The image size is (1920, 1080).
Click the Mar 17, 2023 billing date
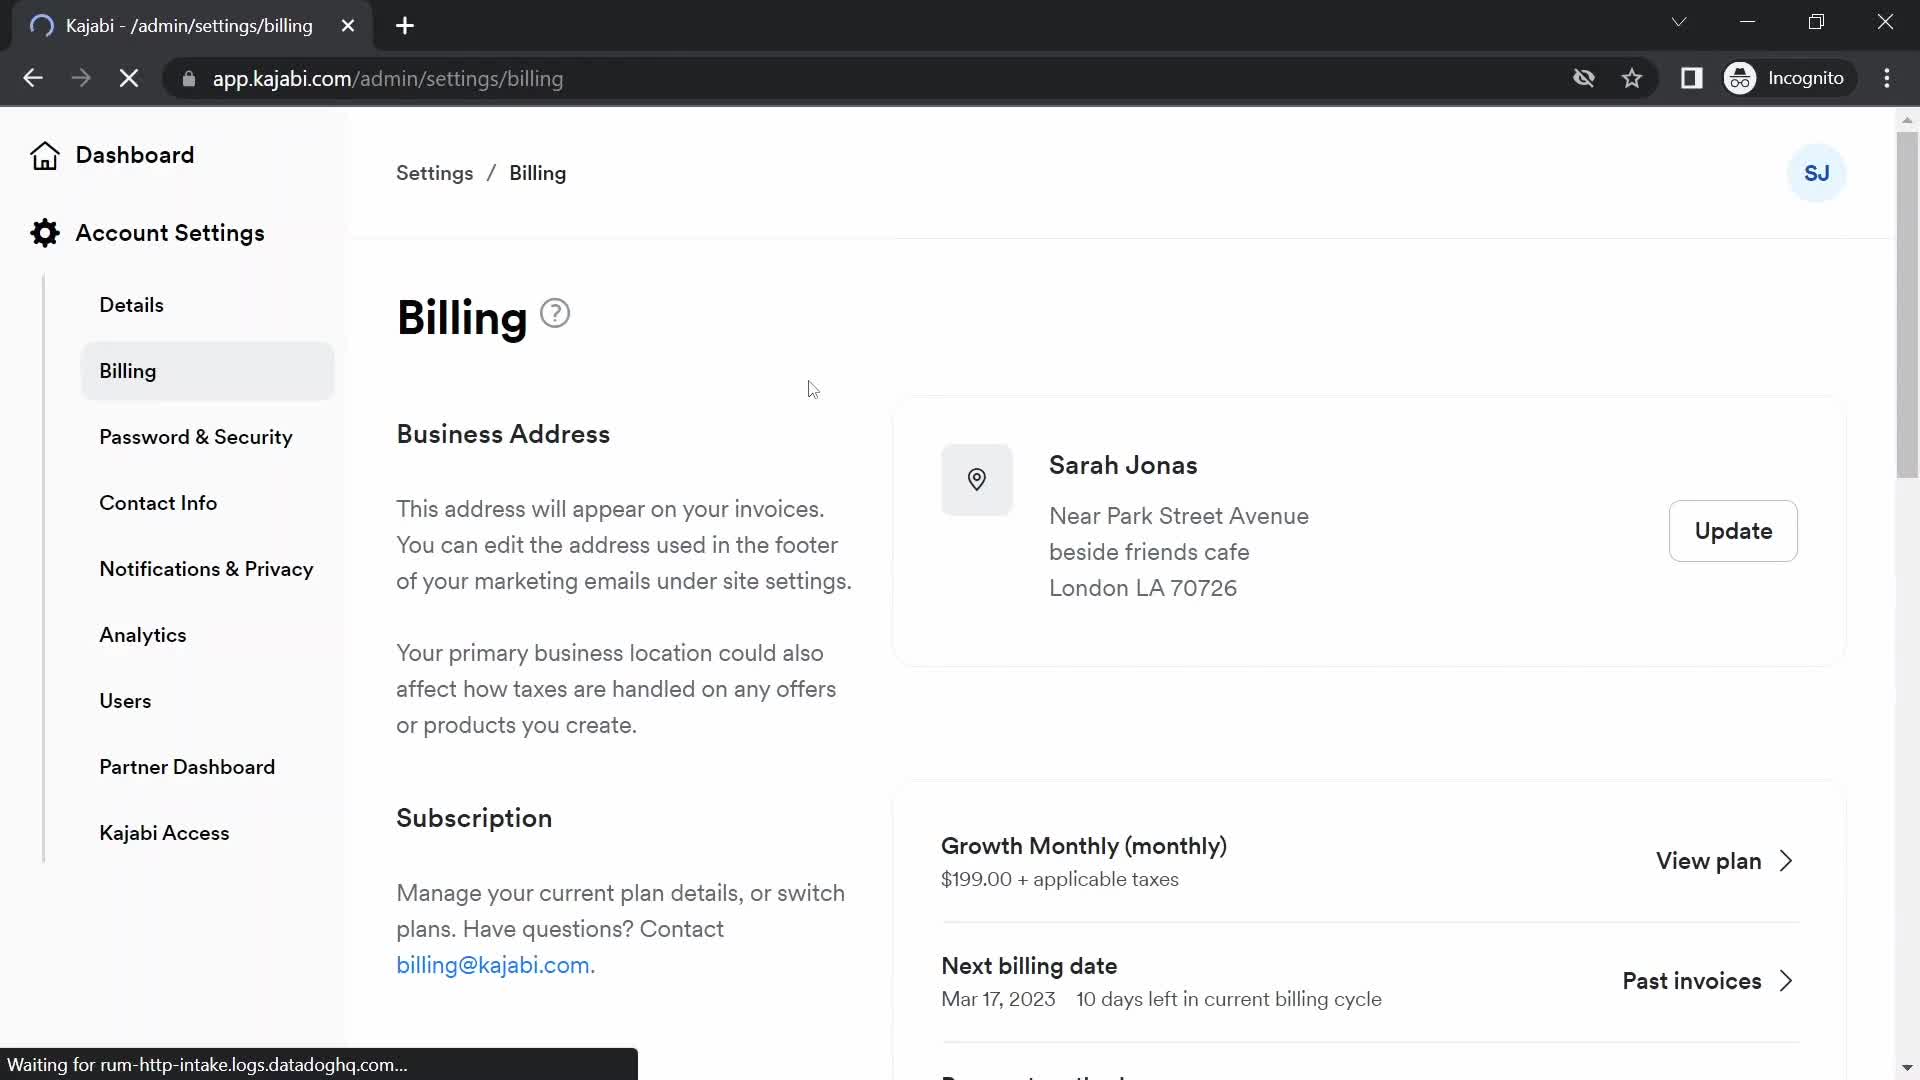(998, 999)
